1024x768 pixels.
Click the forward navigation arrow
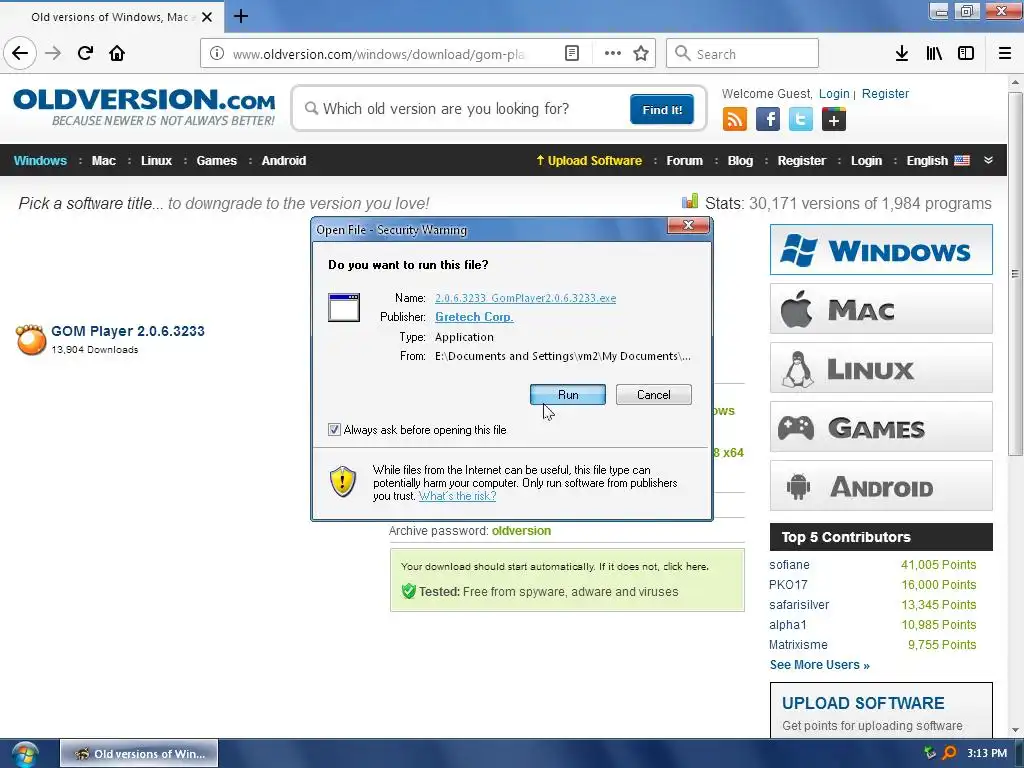pos(53,53)
